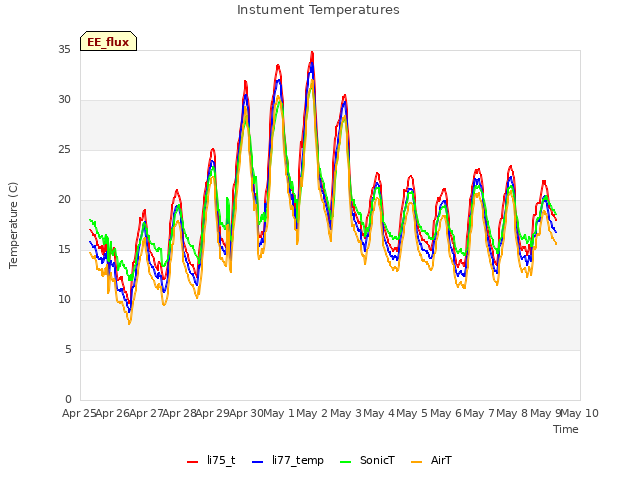The width and height of the screenshot is (640, 480).
Task: Click the Apr 26 x-axis tick label
Action: 113,413
